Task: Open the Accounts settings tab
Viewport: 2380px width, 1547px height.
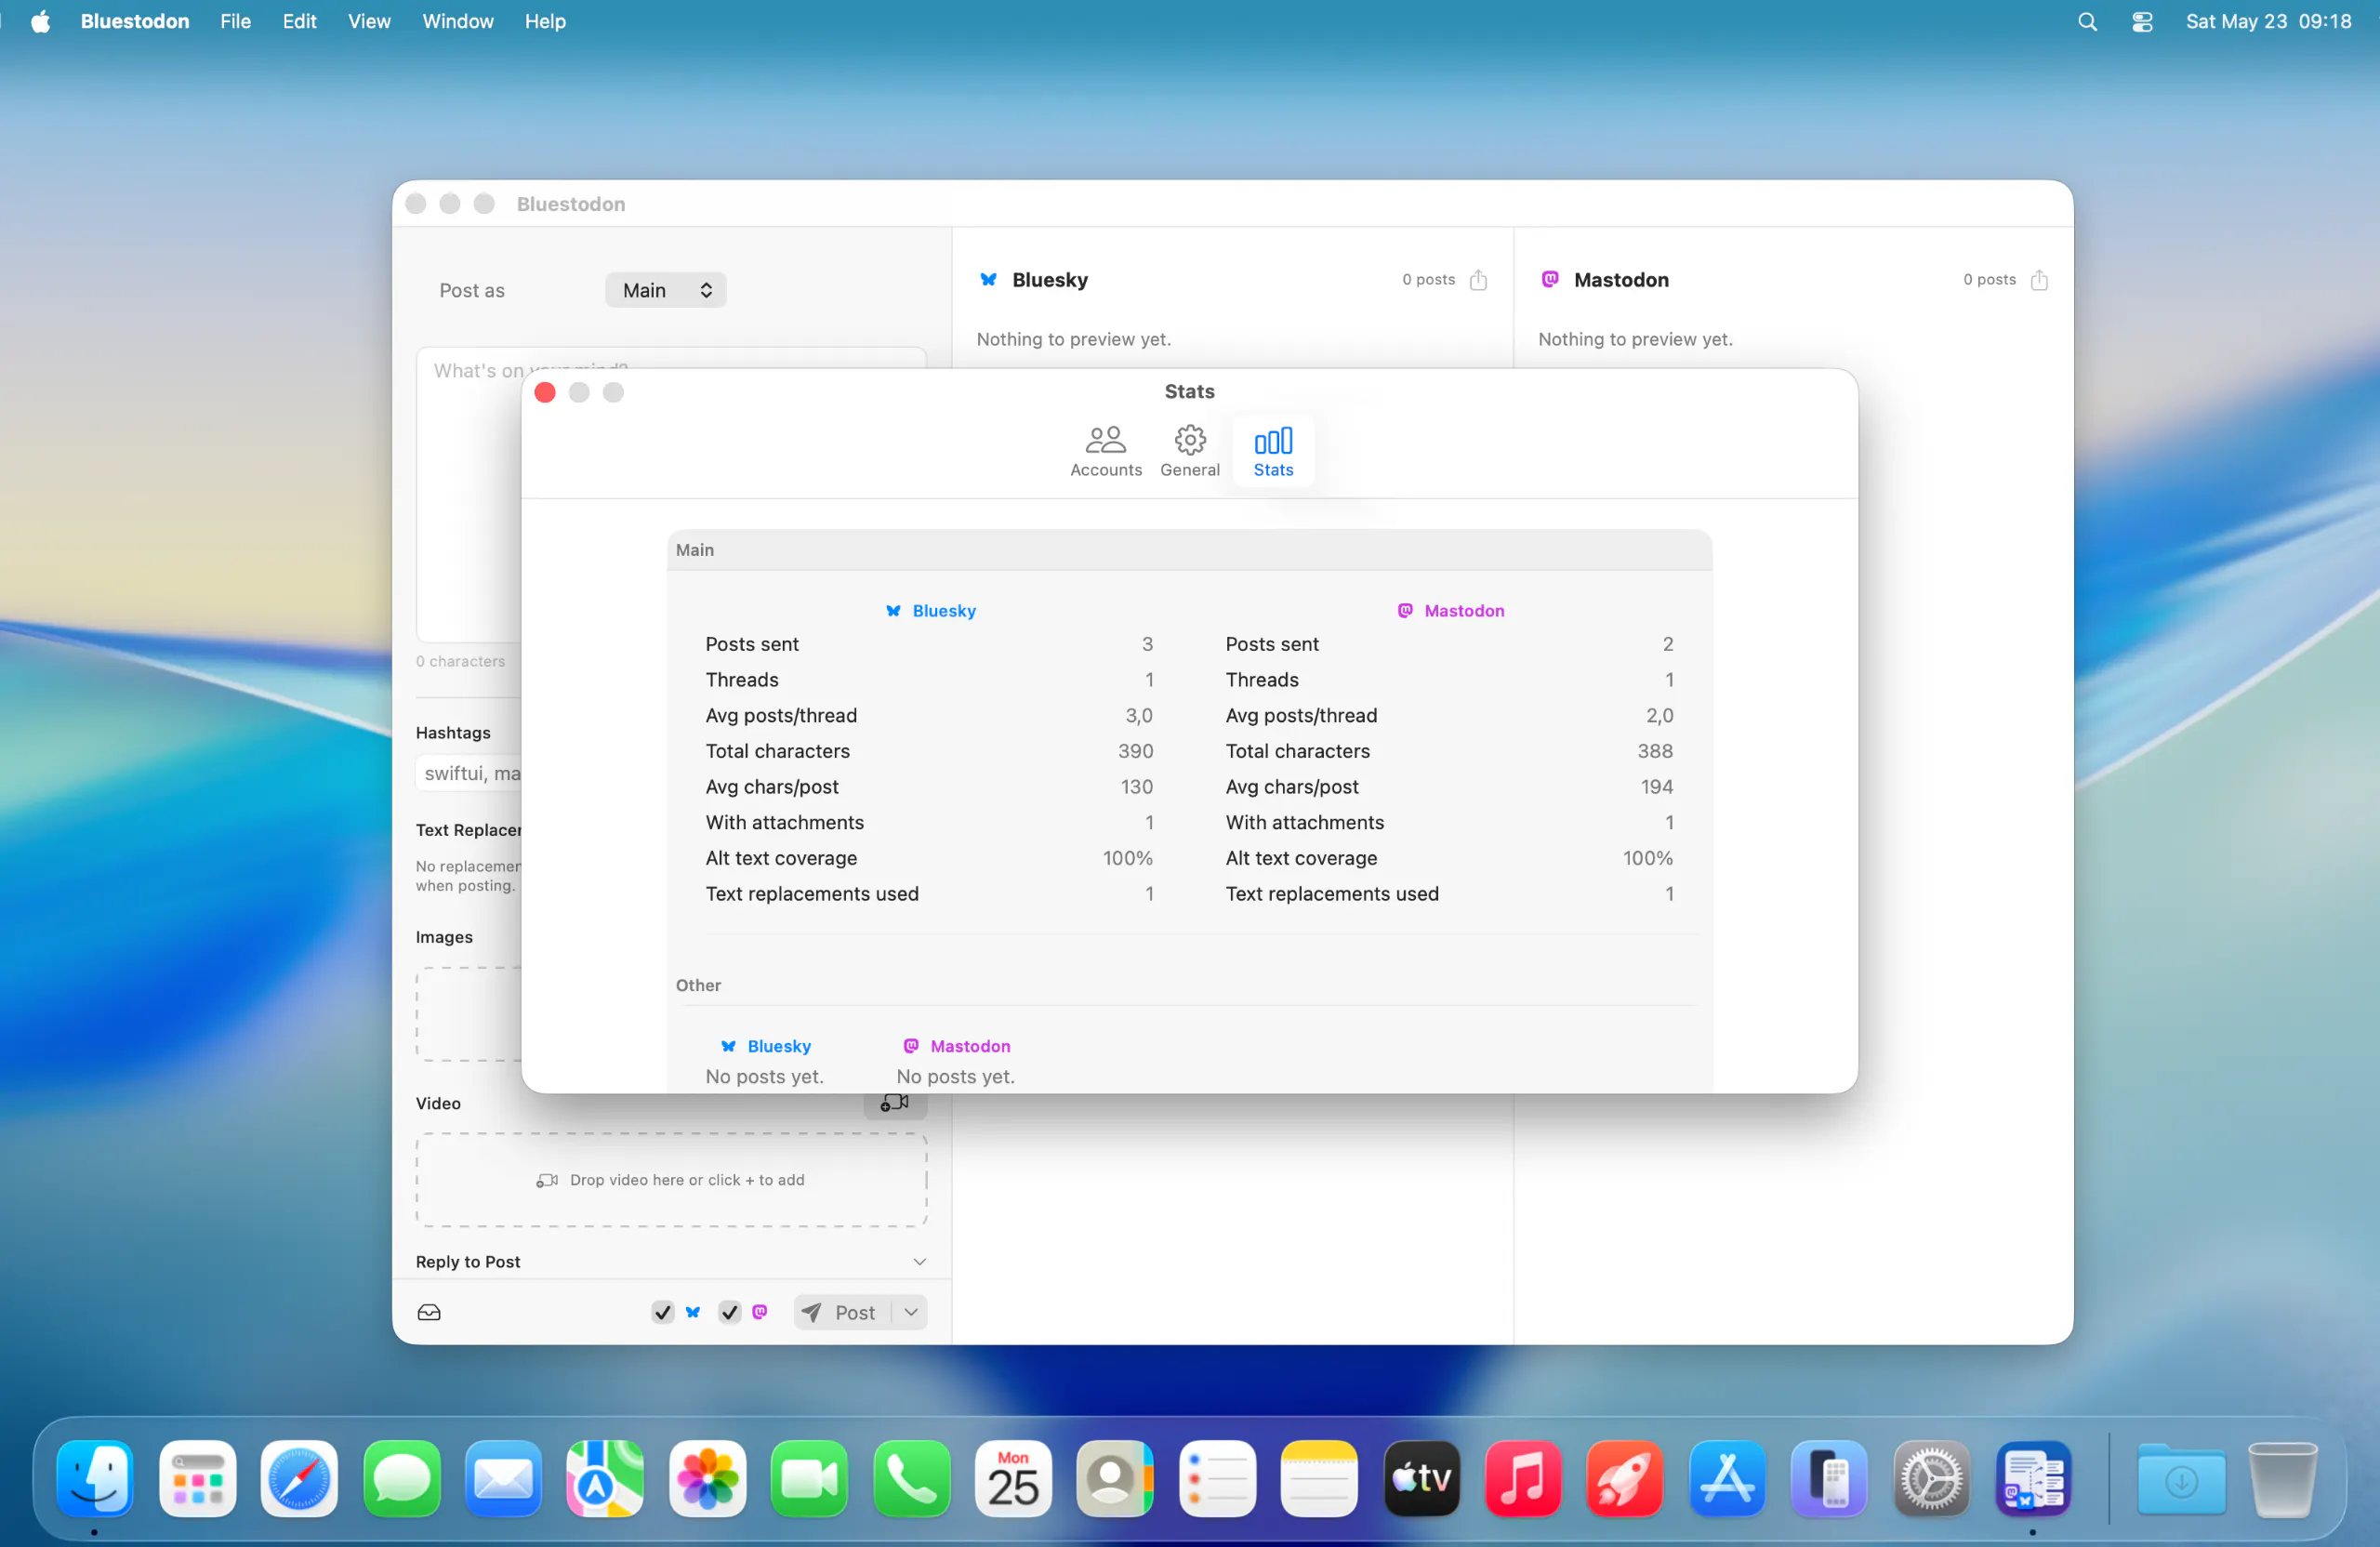Action: point(1105,451)
